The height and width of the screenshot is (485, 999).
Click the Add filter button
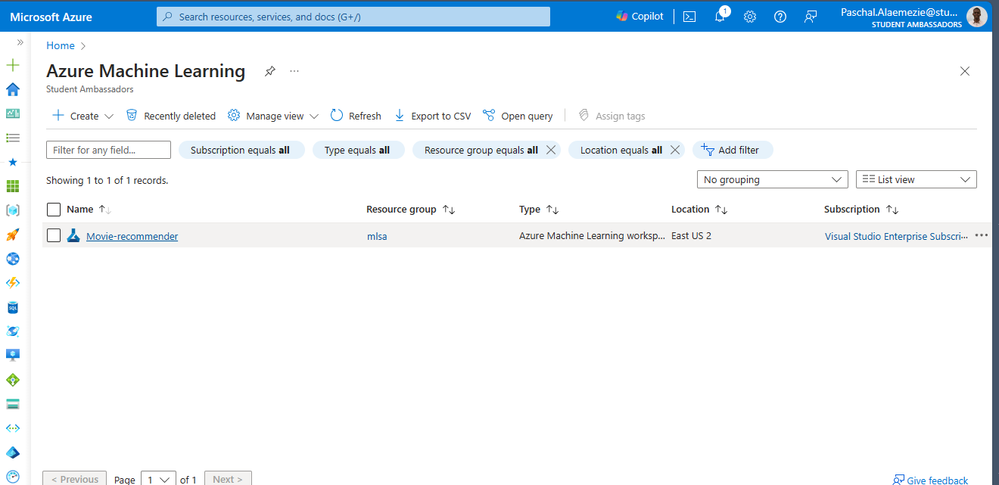[x=733, y=150]
